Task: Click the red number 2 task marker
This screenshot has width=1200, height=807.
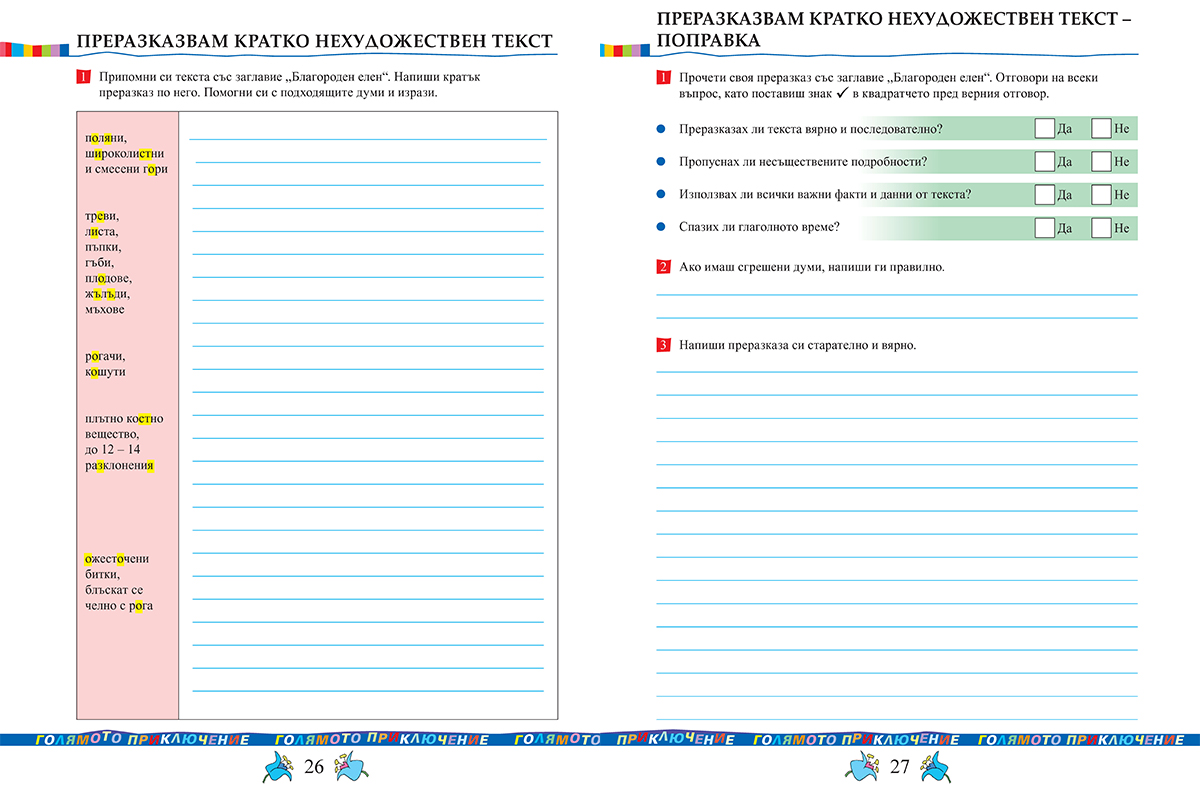Action: click(663, 267)
